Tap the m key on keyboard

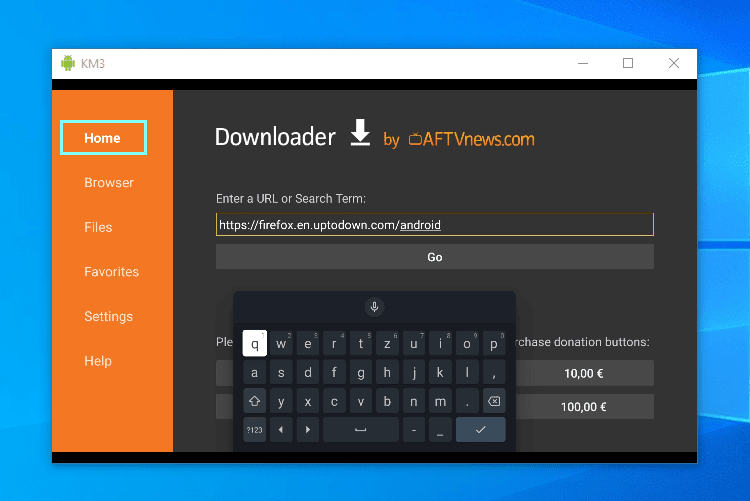click(x=441, y=401)
